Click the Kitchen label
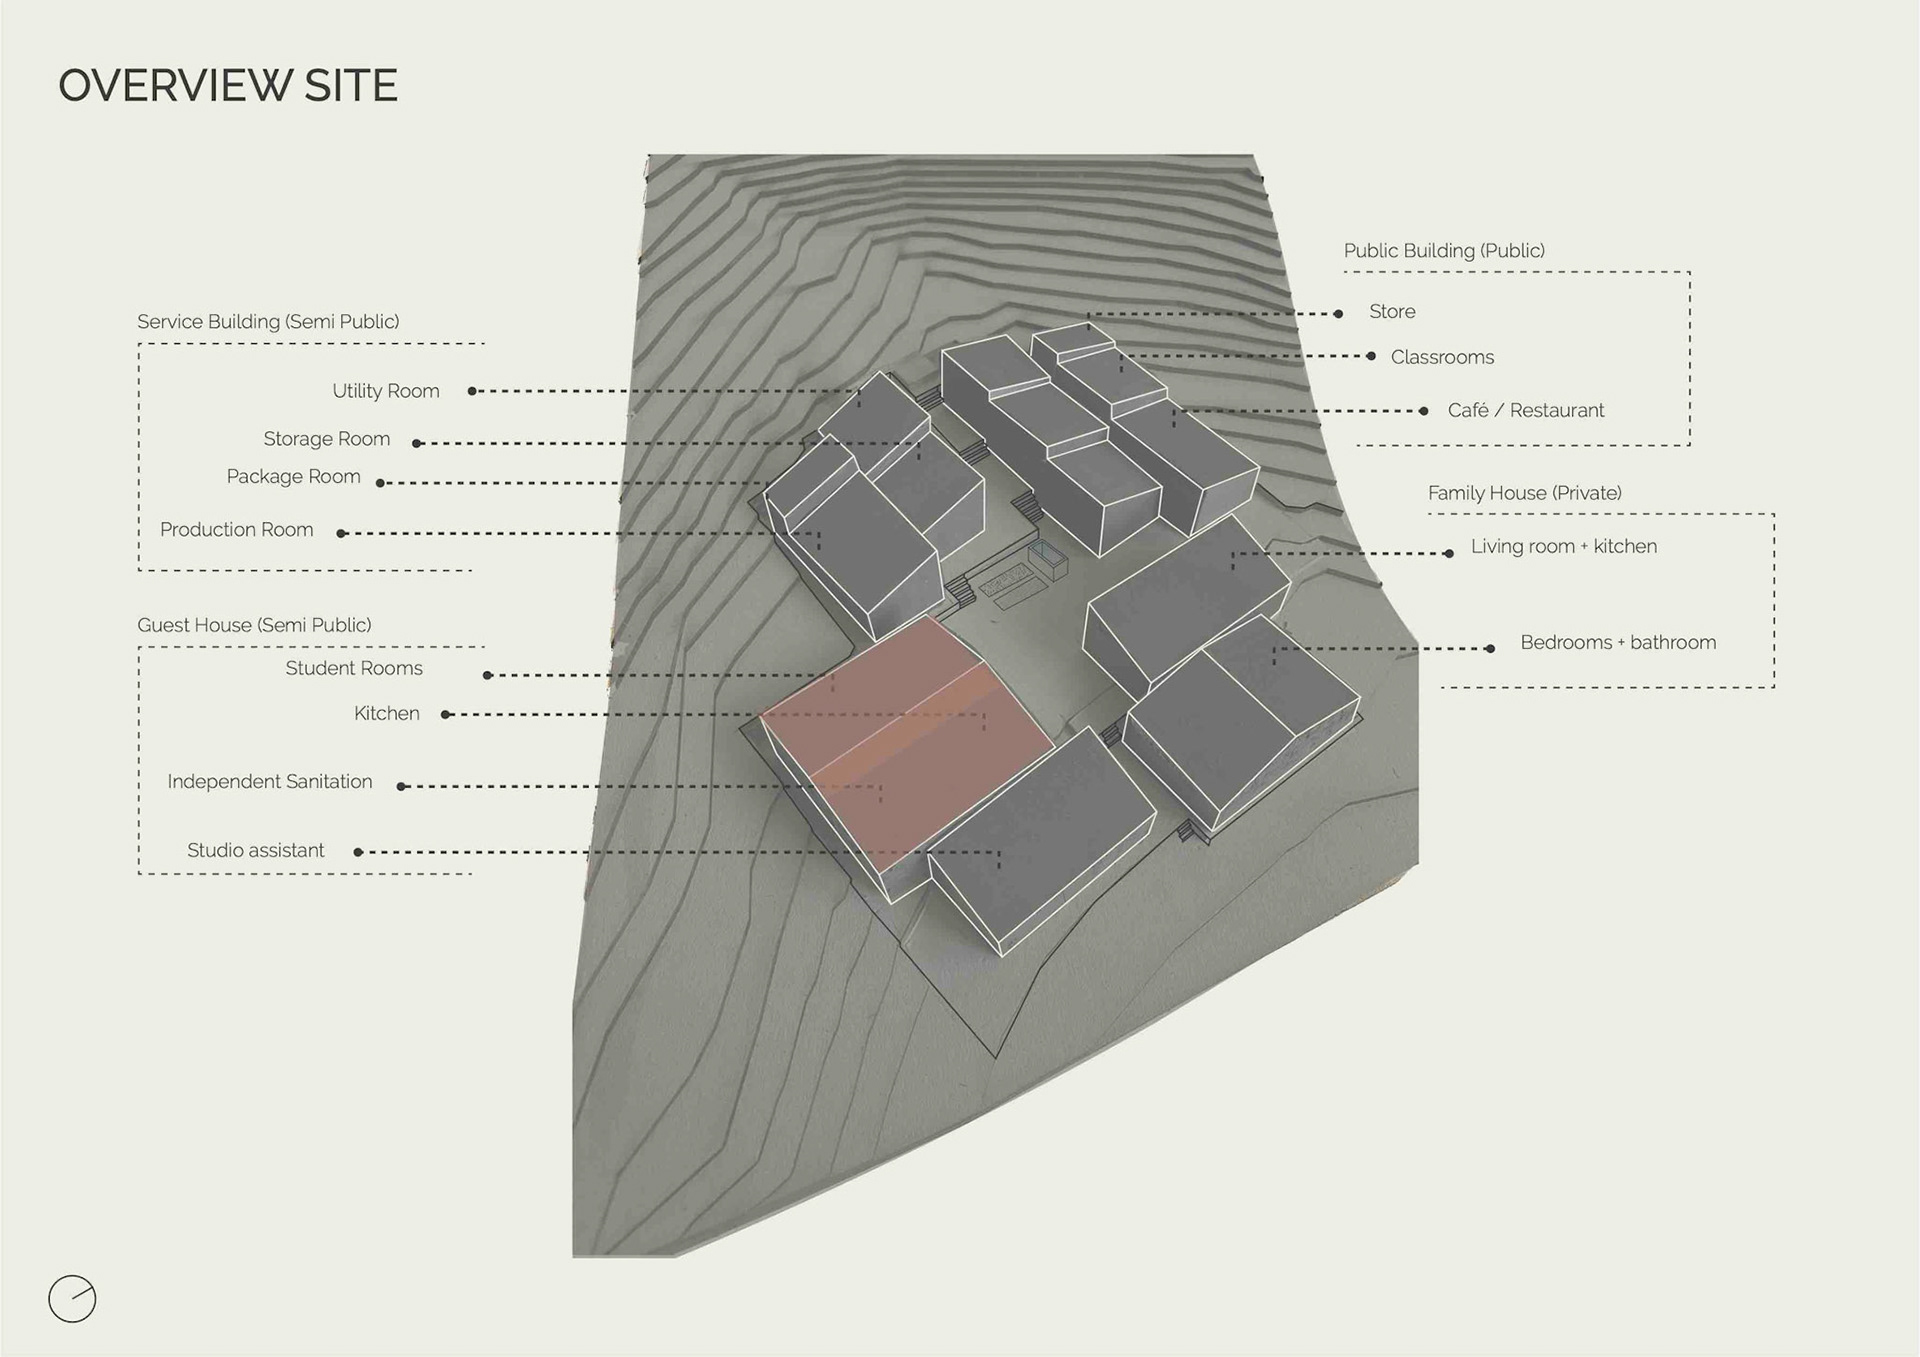Screen dimensions: 1920x1357 (386, 714)
